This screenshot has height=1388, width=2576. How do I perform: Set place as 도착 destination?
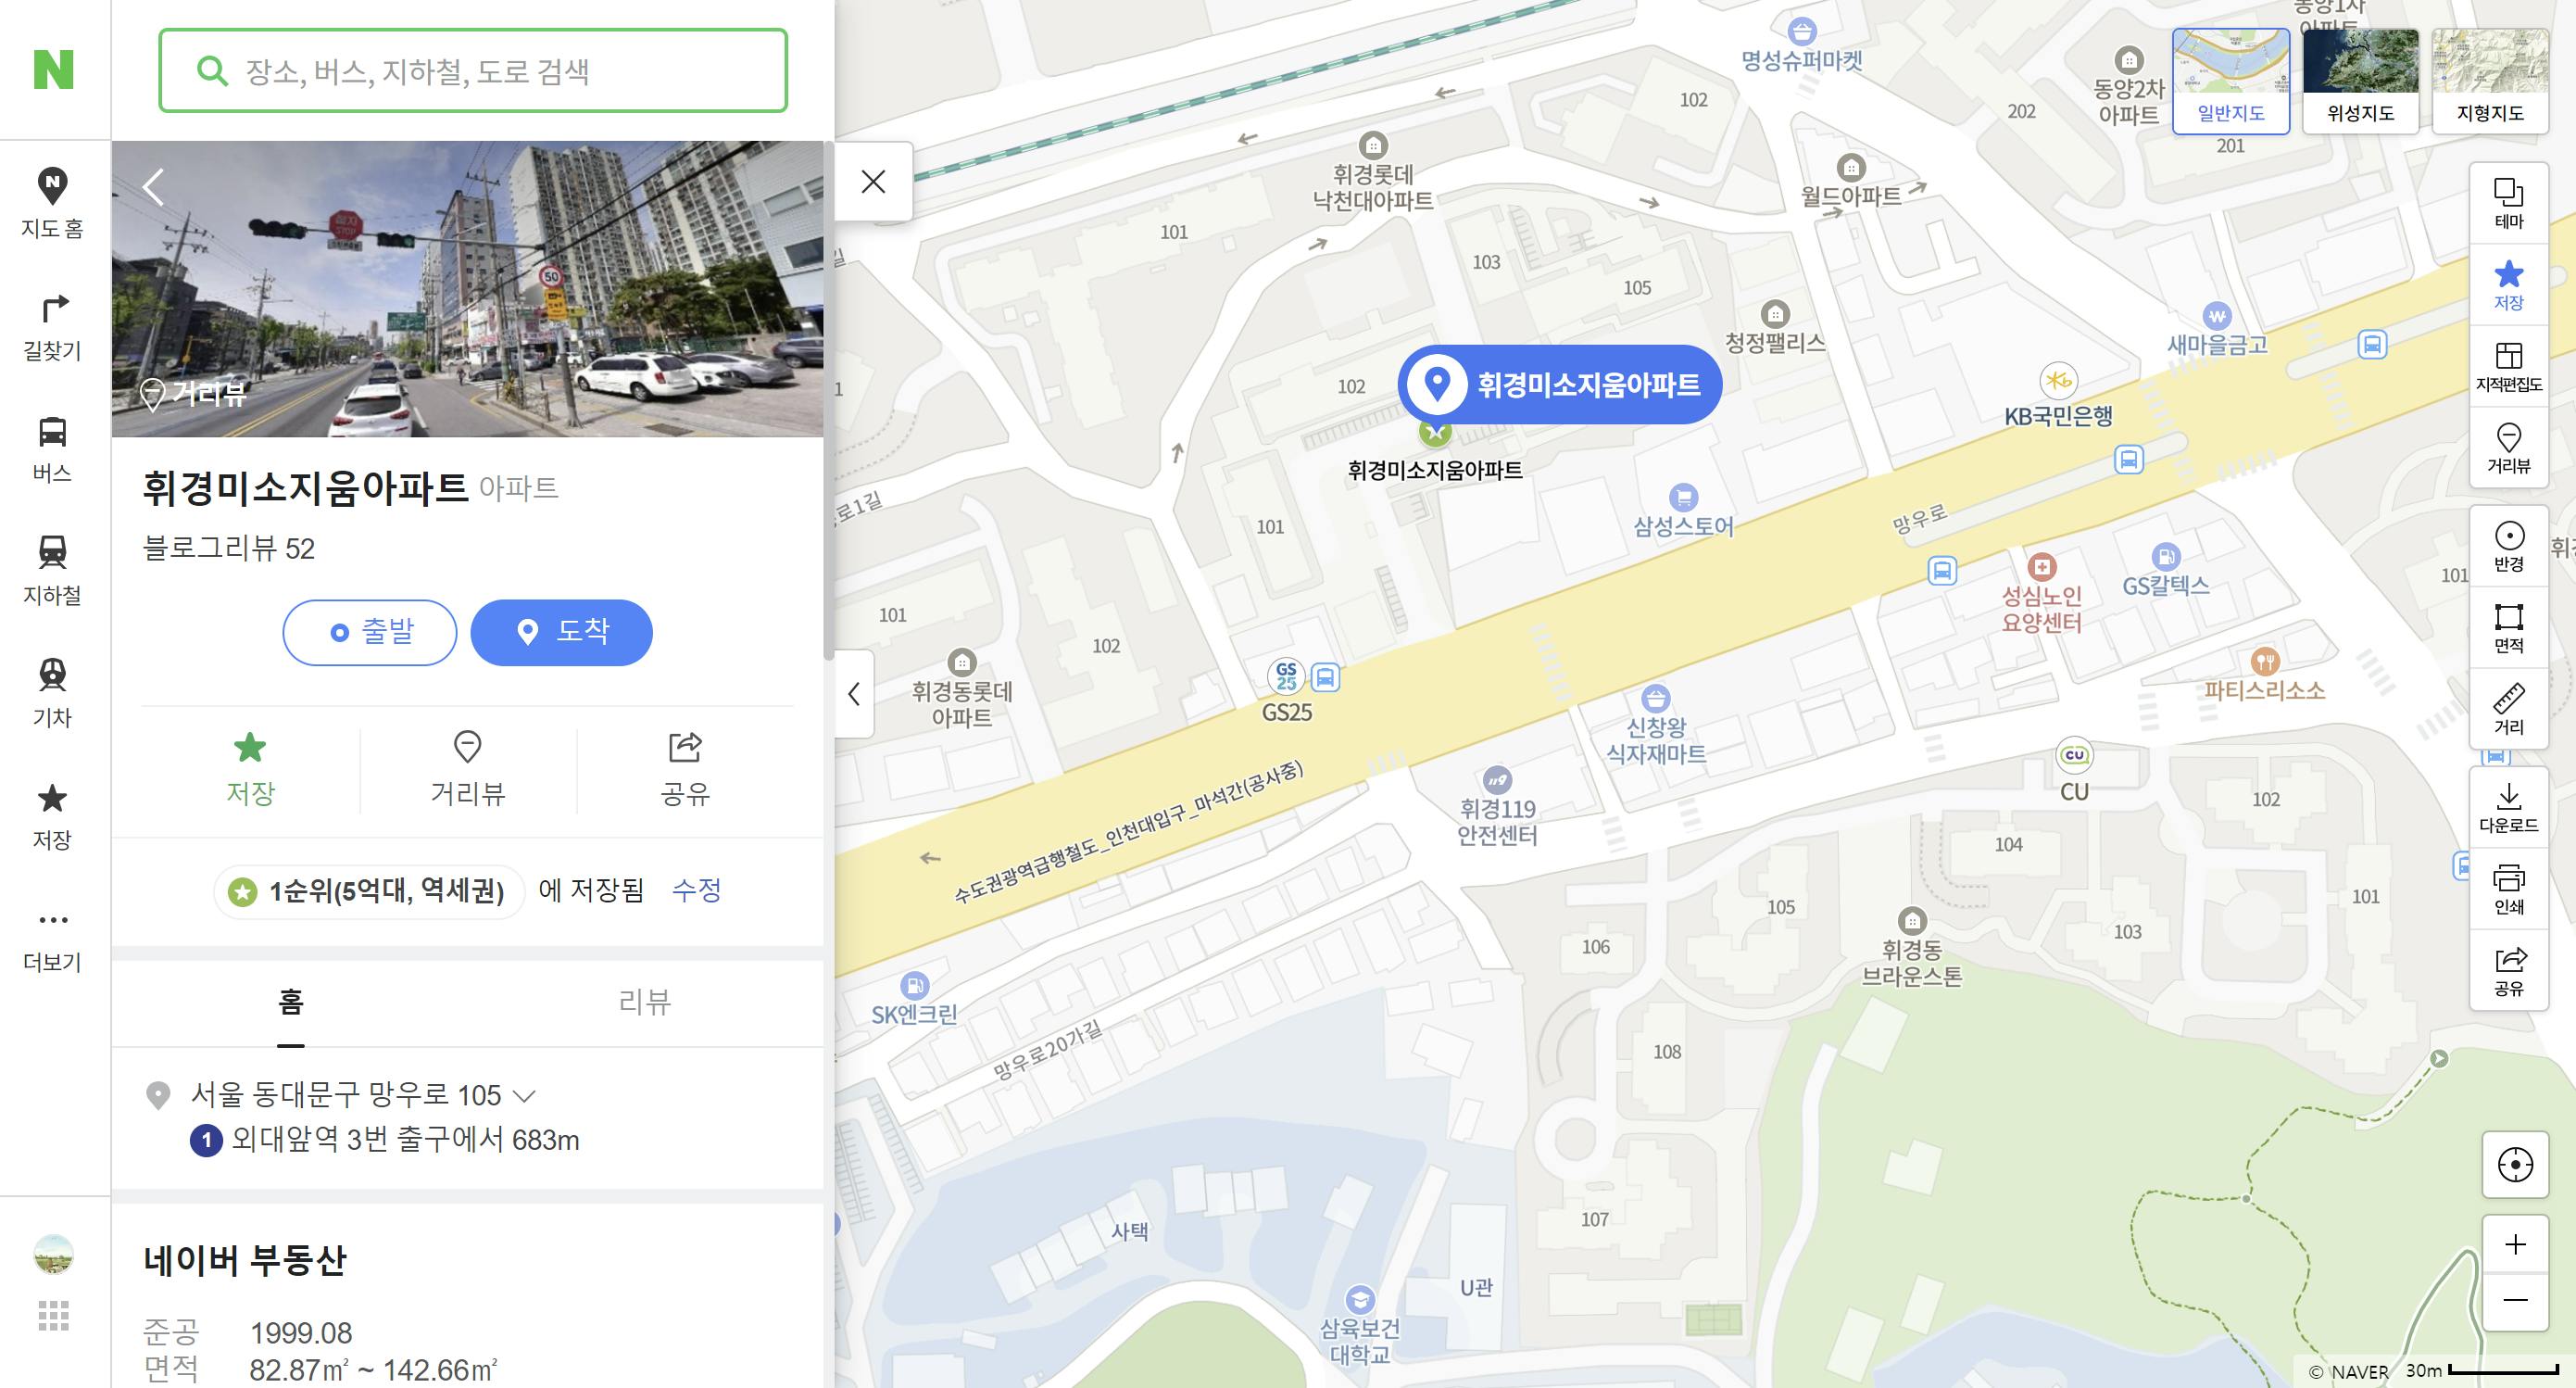pos(561,632)
